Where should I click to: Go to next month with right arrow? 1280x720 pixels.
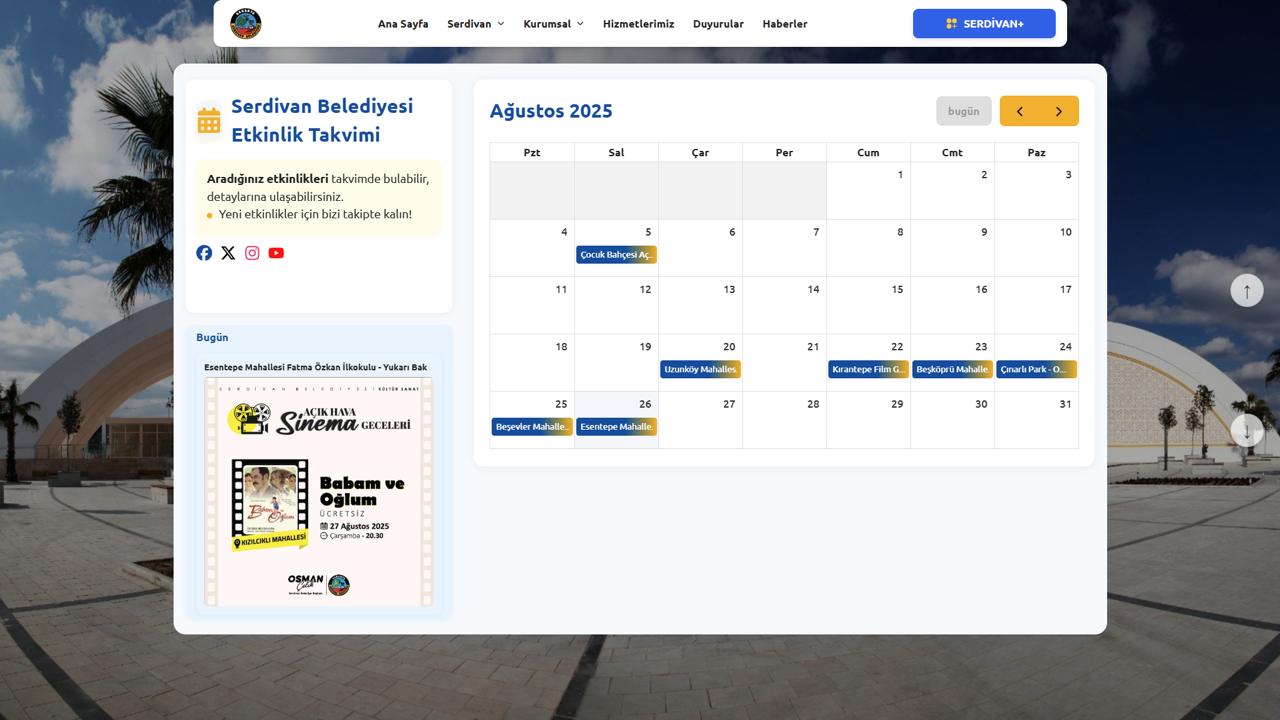click(1058, 111)
